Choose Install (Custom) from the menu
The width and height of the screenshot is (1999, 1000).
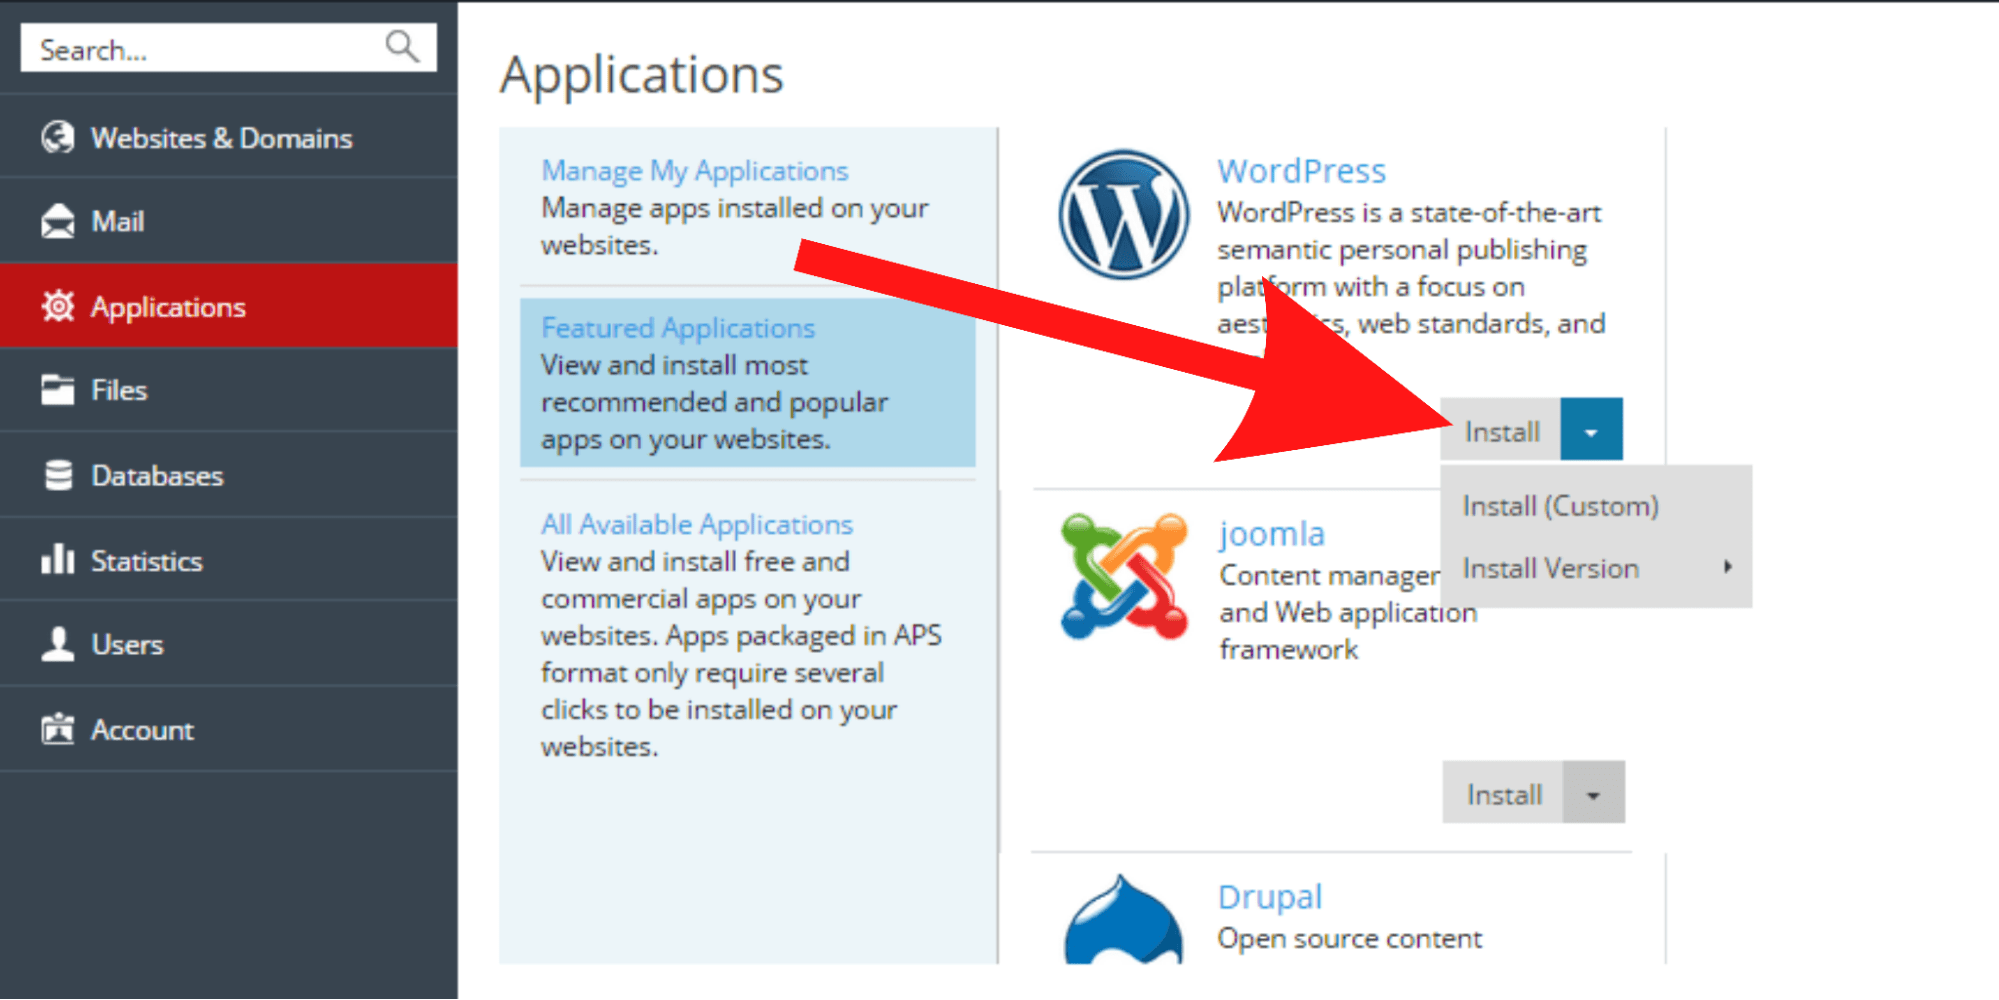[x=1559, y=505]
